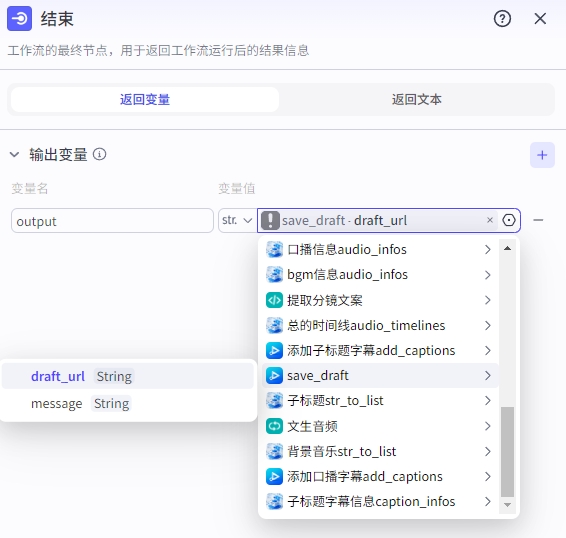Select the message String option

[128, 403]
